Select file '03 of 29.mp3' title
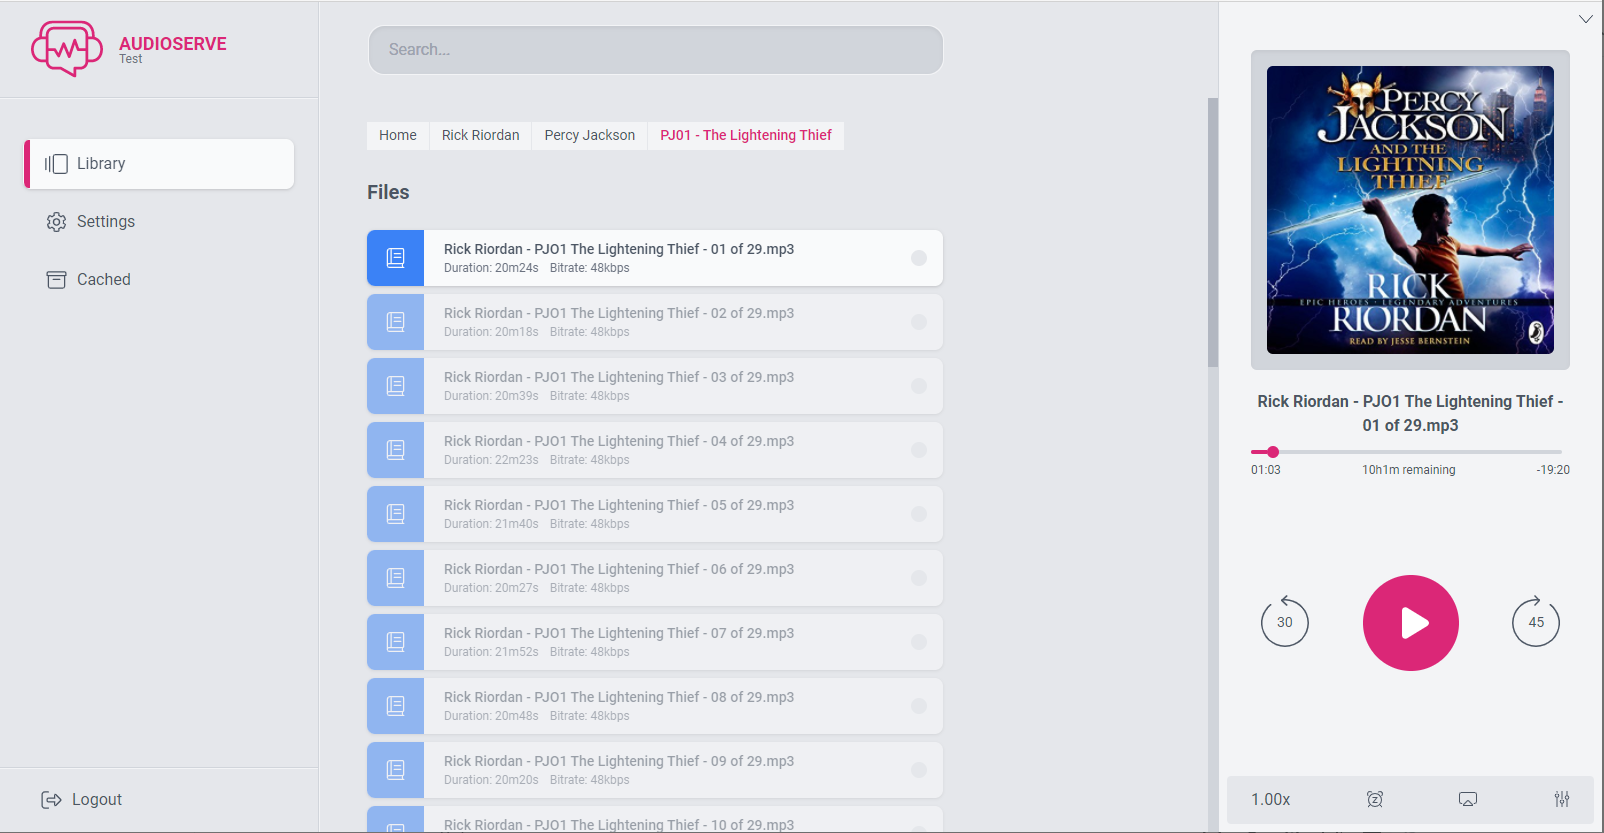 pos(619,377)
